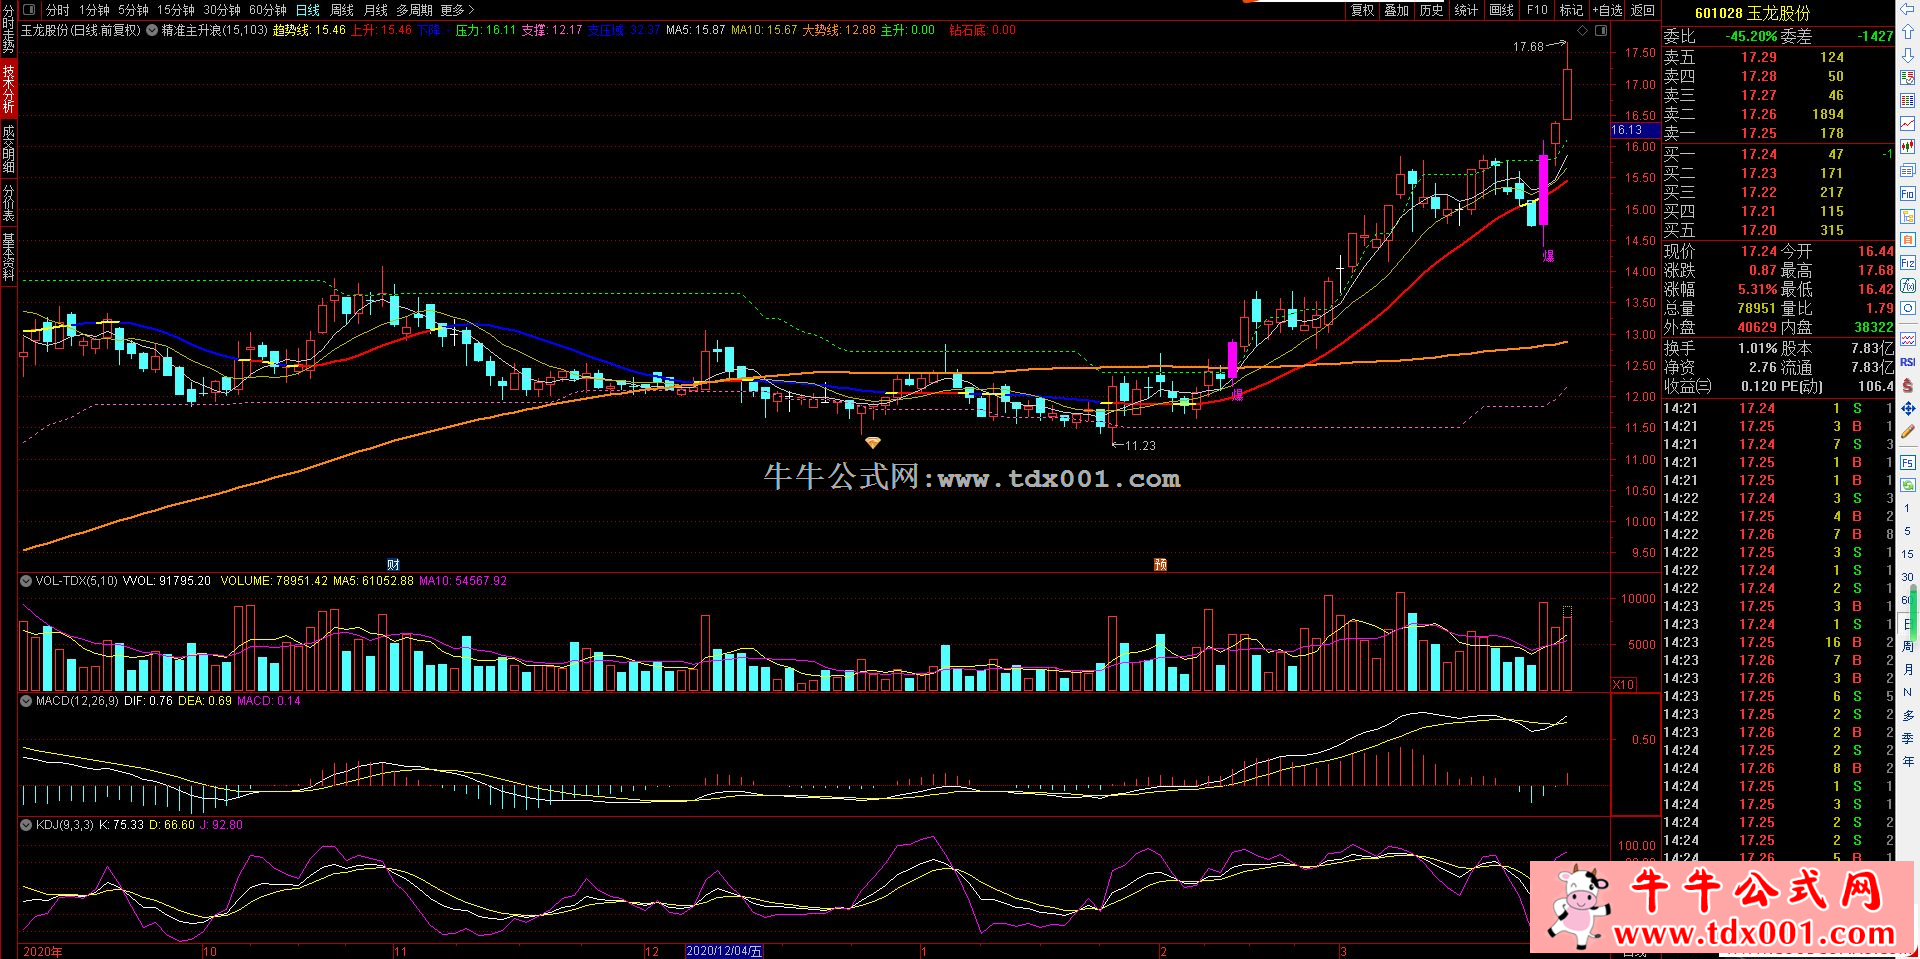Viewport: 1920px width, 959px height.
Task: Click the 601028 玉龙股份 stock title
Action: pos(1753,13)
